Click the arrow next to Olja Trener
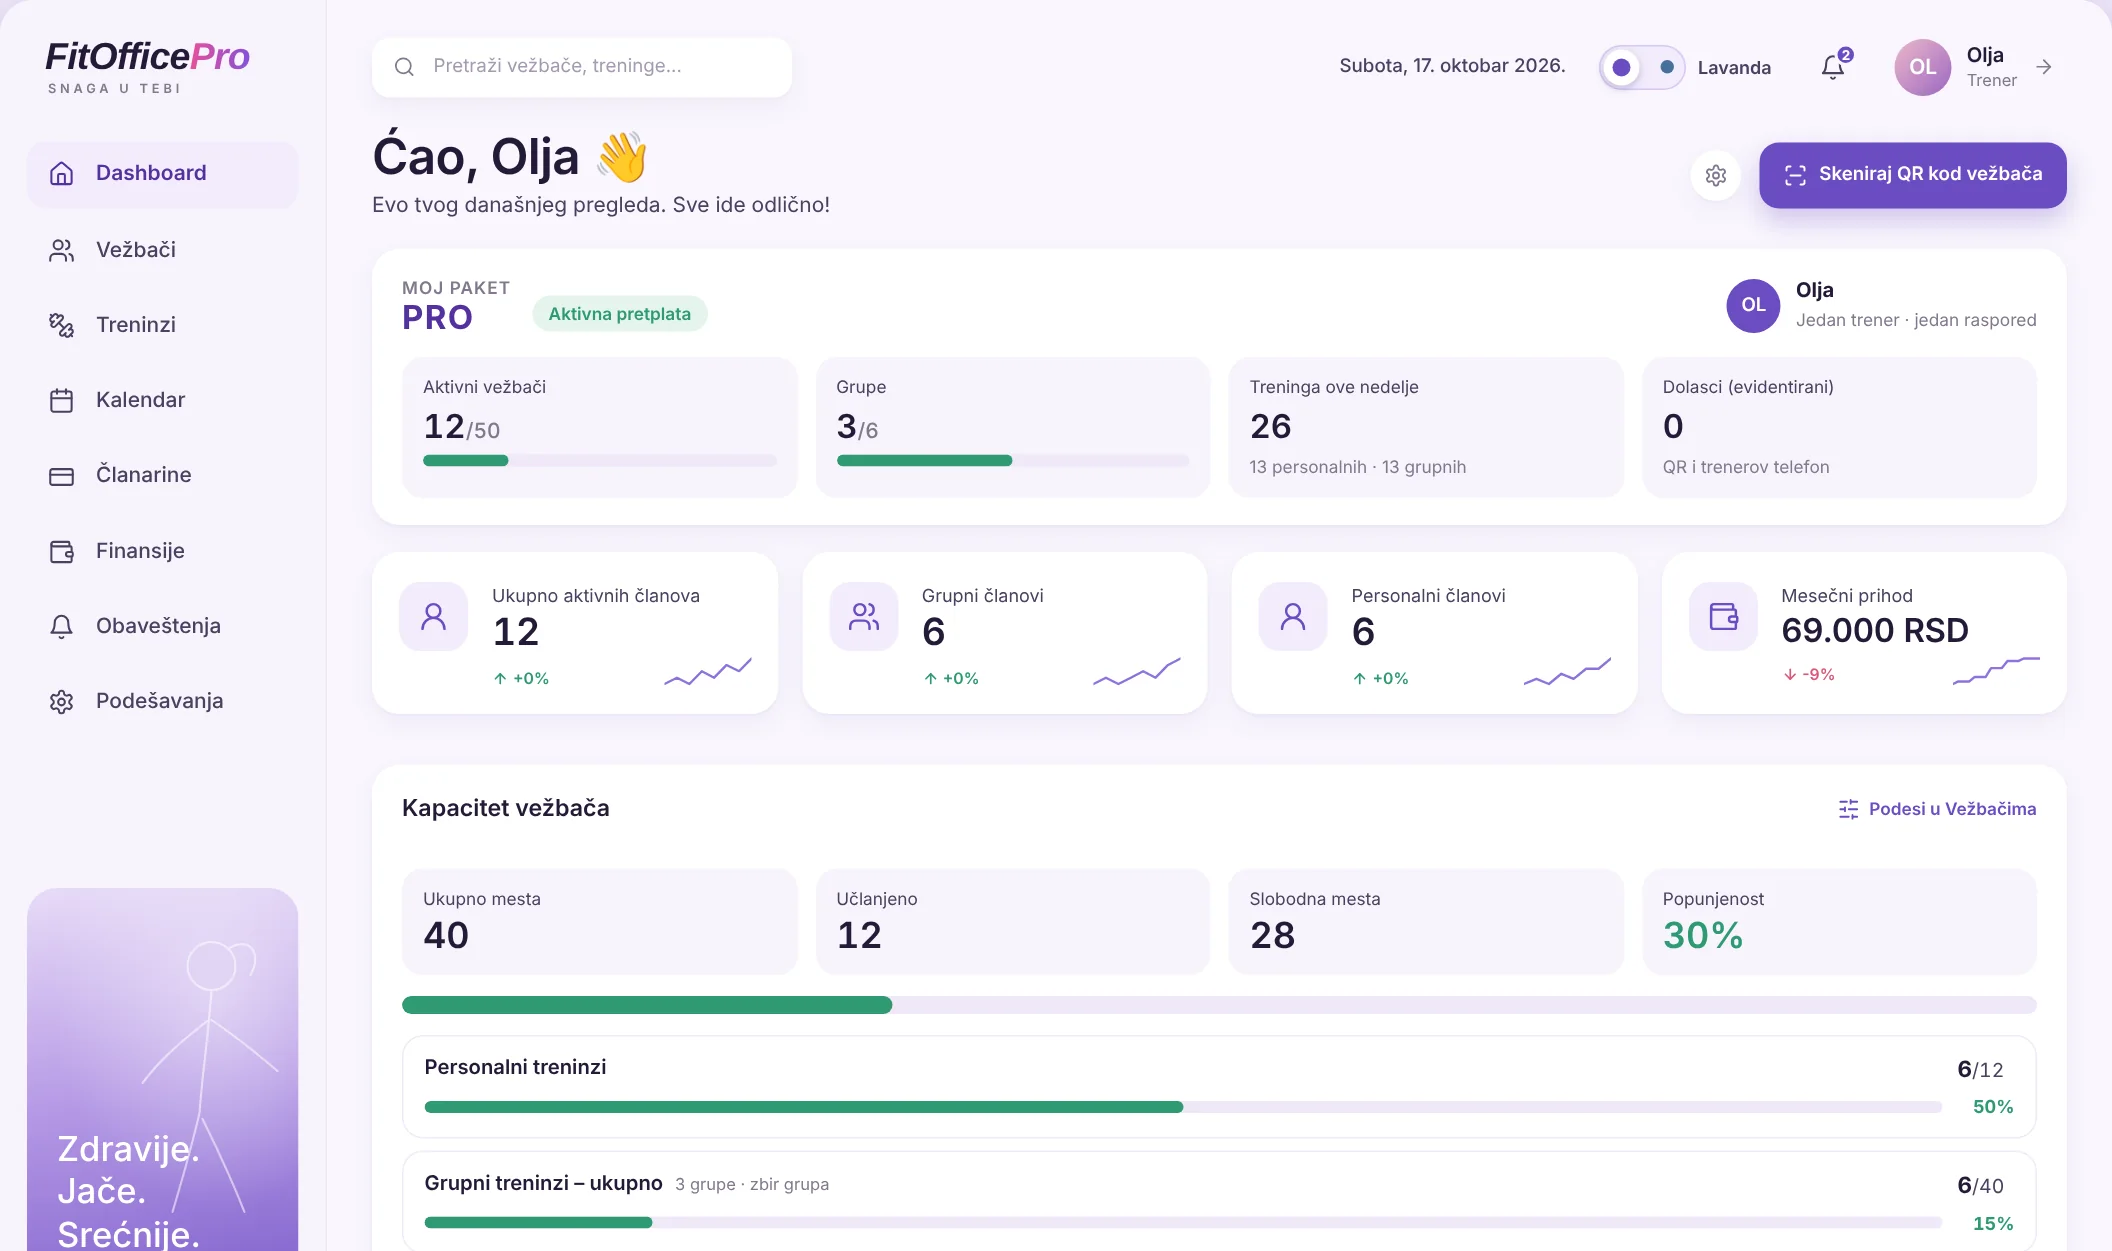Image resolution: width=2112 pixels, height=1251 pixels. click(2044, 67)
